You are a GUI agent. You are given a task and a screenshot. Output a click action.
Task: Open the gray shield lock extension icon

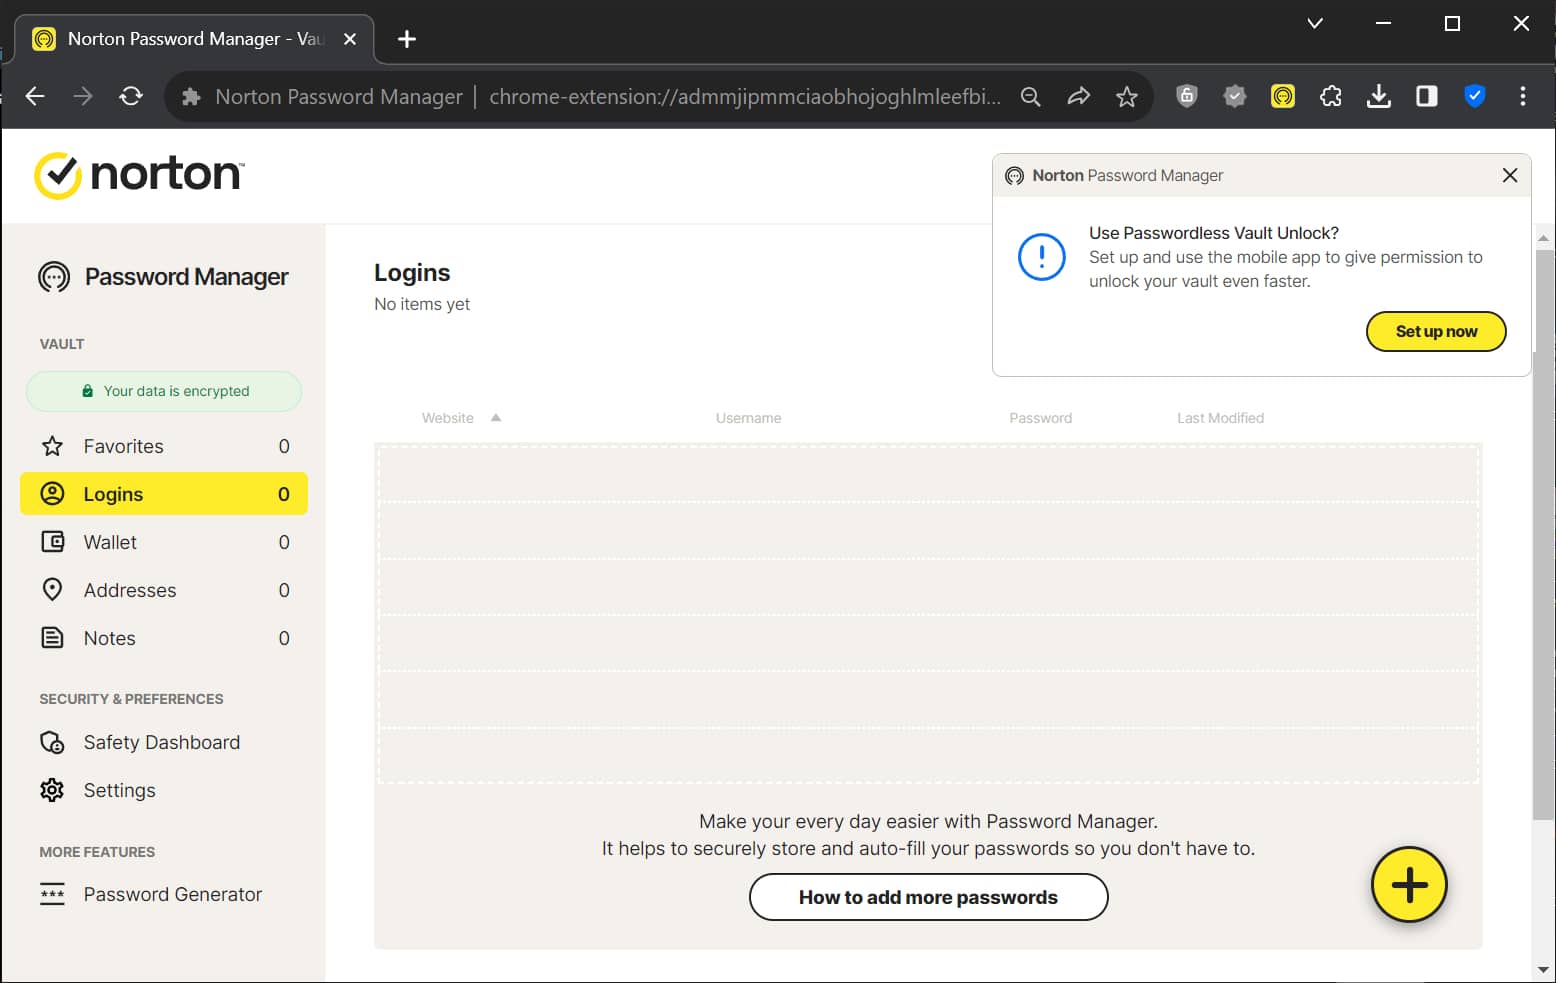(1187, 96)
